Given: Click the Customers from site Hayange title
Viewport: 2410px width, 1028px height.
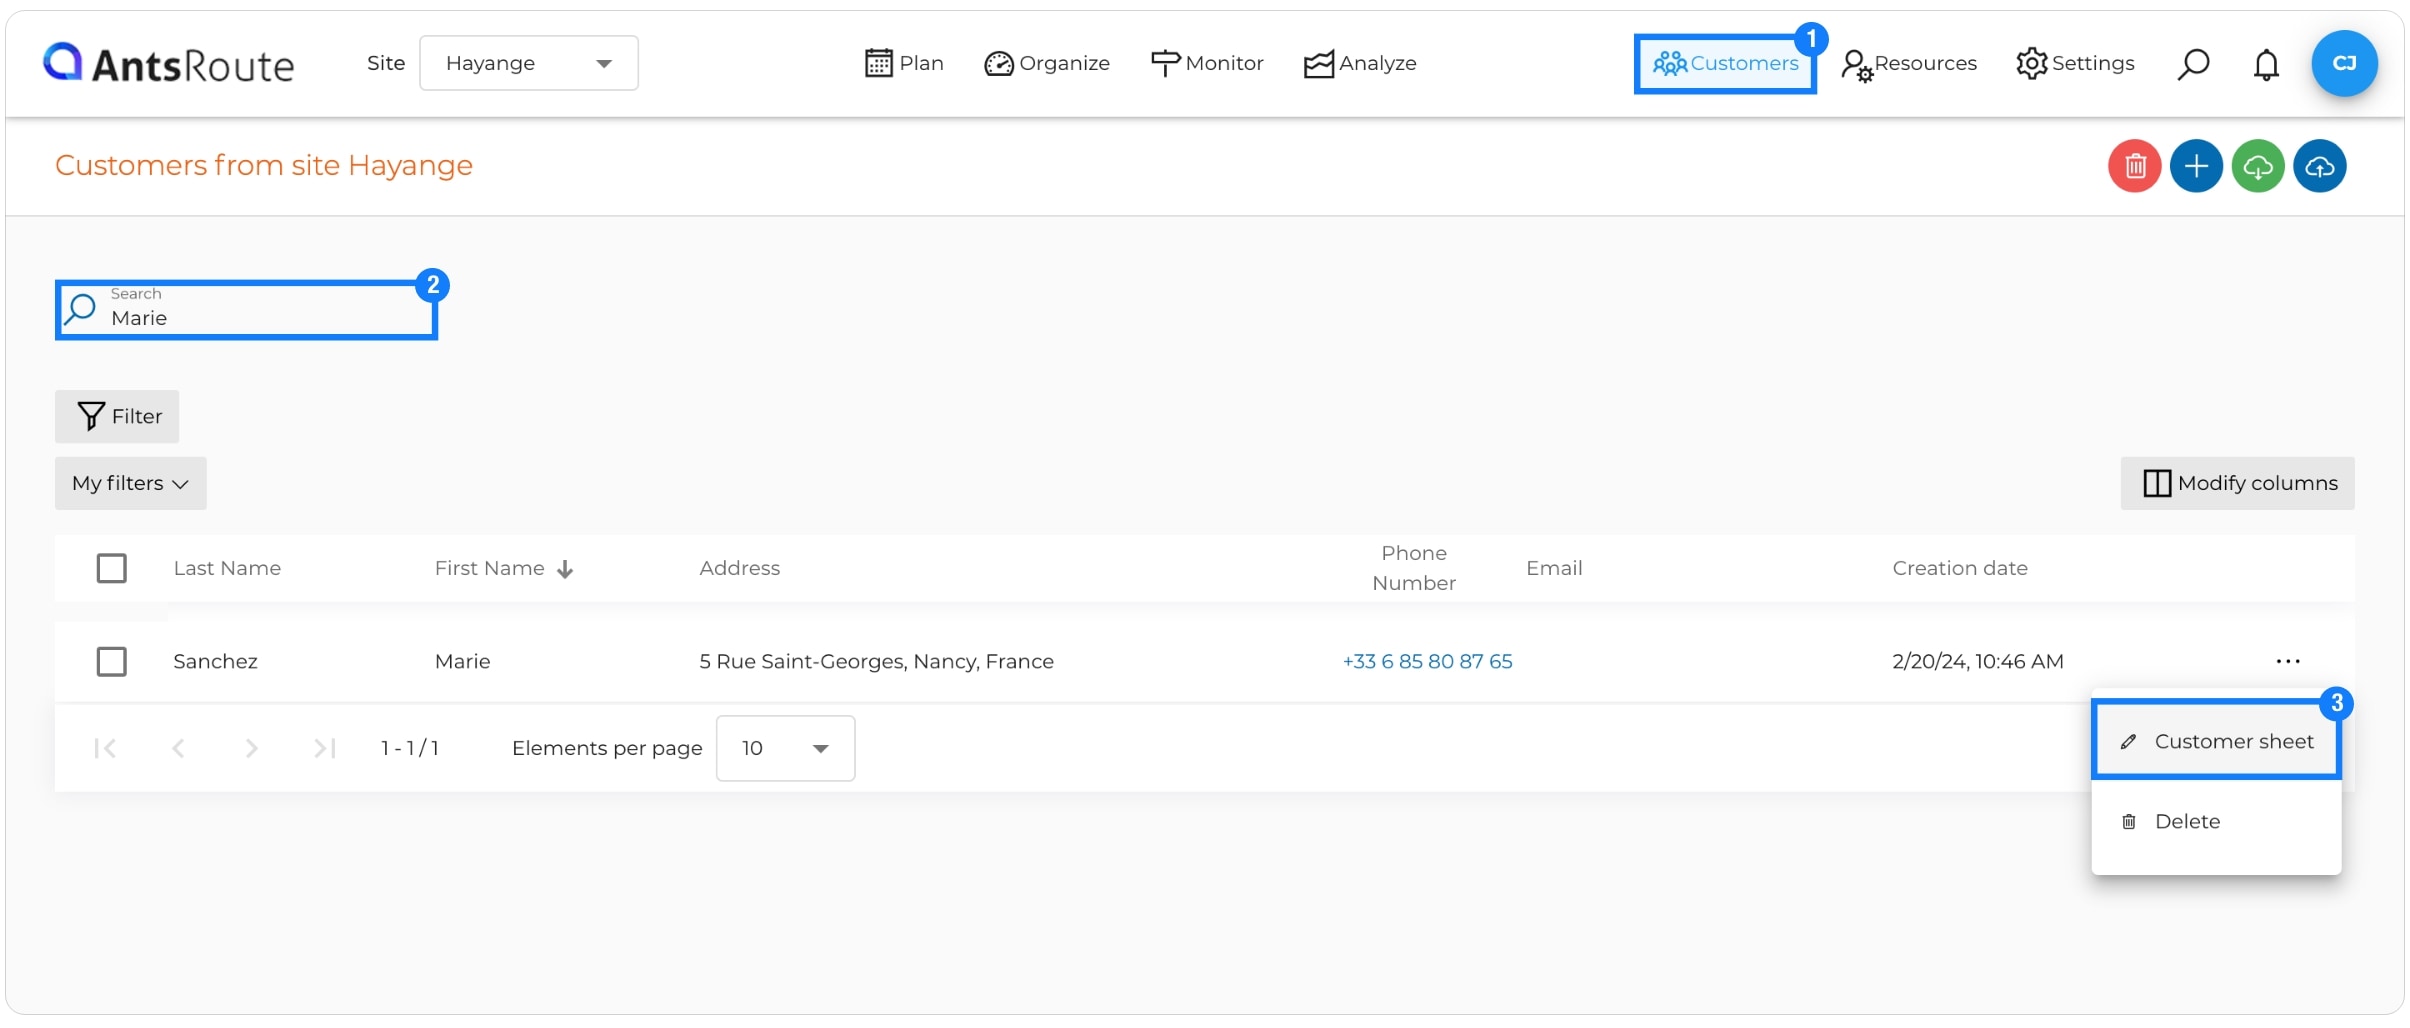Looking at the screenshot, I should tap(264, 165).
